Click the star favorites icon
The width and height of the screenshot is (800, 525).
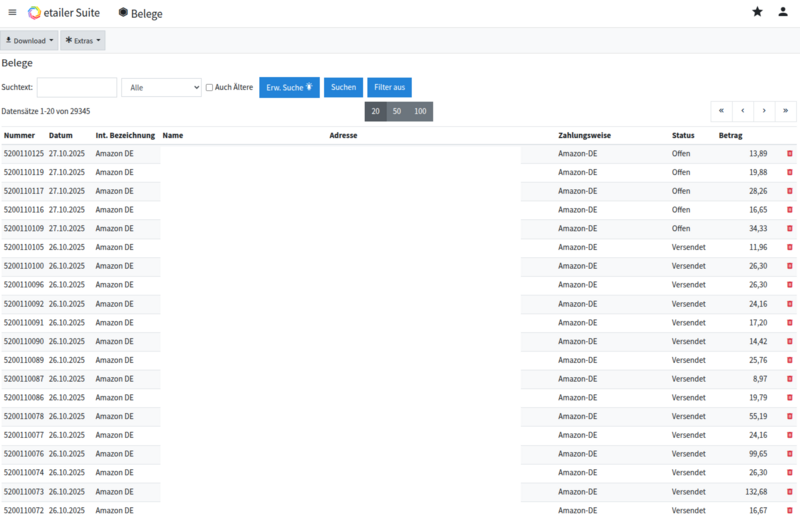pyautogui.click(x=757, y=12)
